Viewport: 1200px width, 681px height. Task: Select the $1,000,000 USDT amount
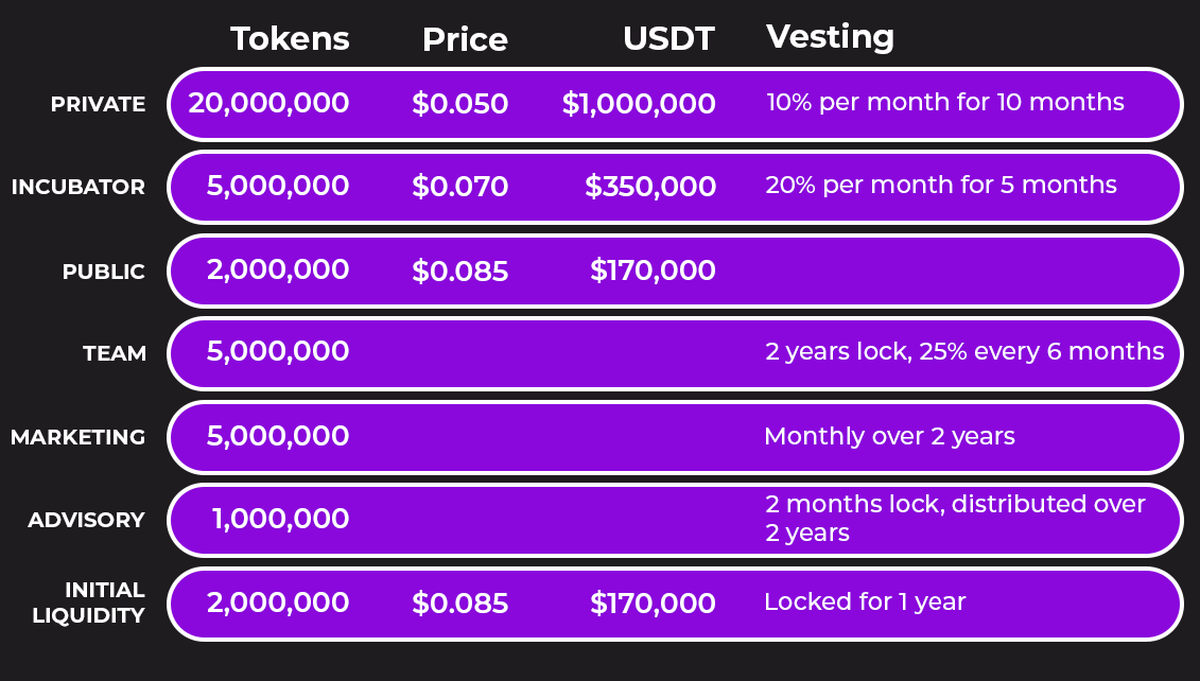638,104
